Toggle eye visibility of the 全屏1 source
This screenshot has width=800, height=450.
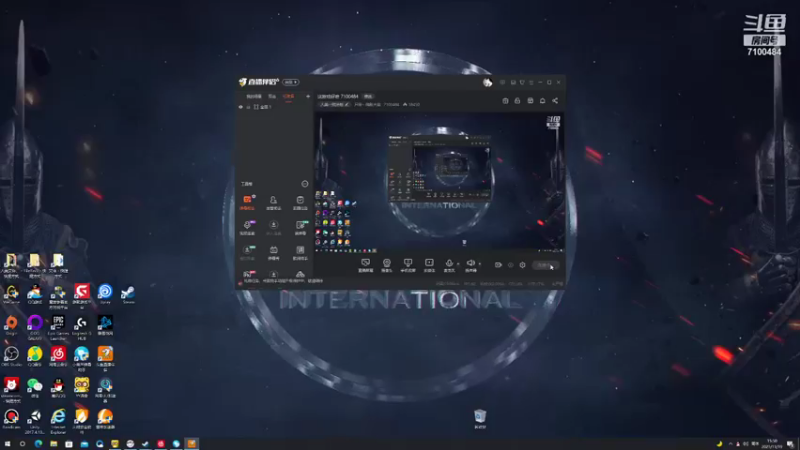pos(241,107)
